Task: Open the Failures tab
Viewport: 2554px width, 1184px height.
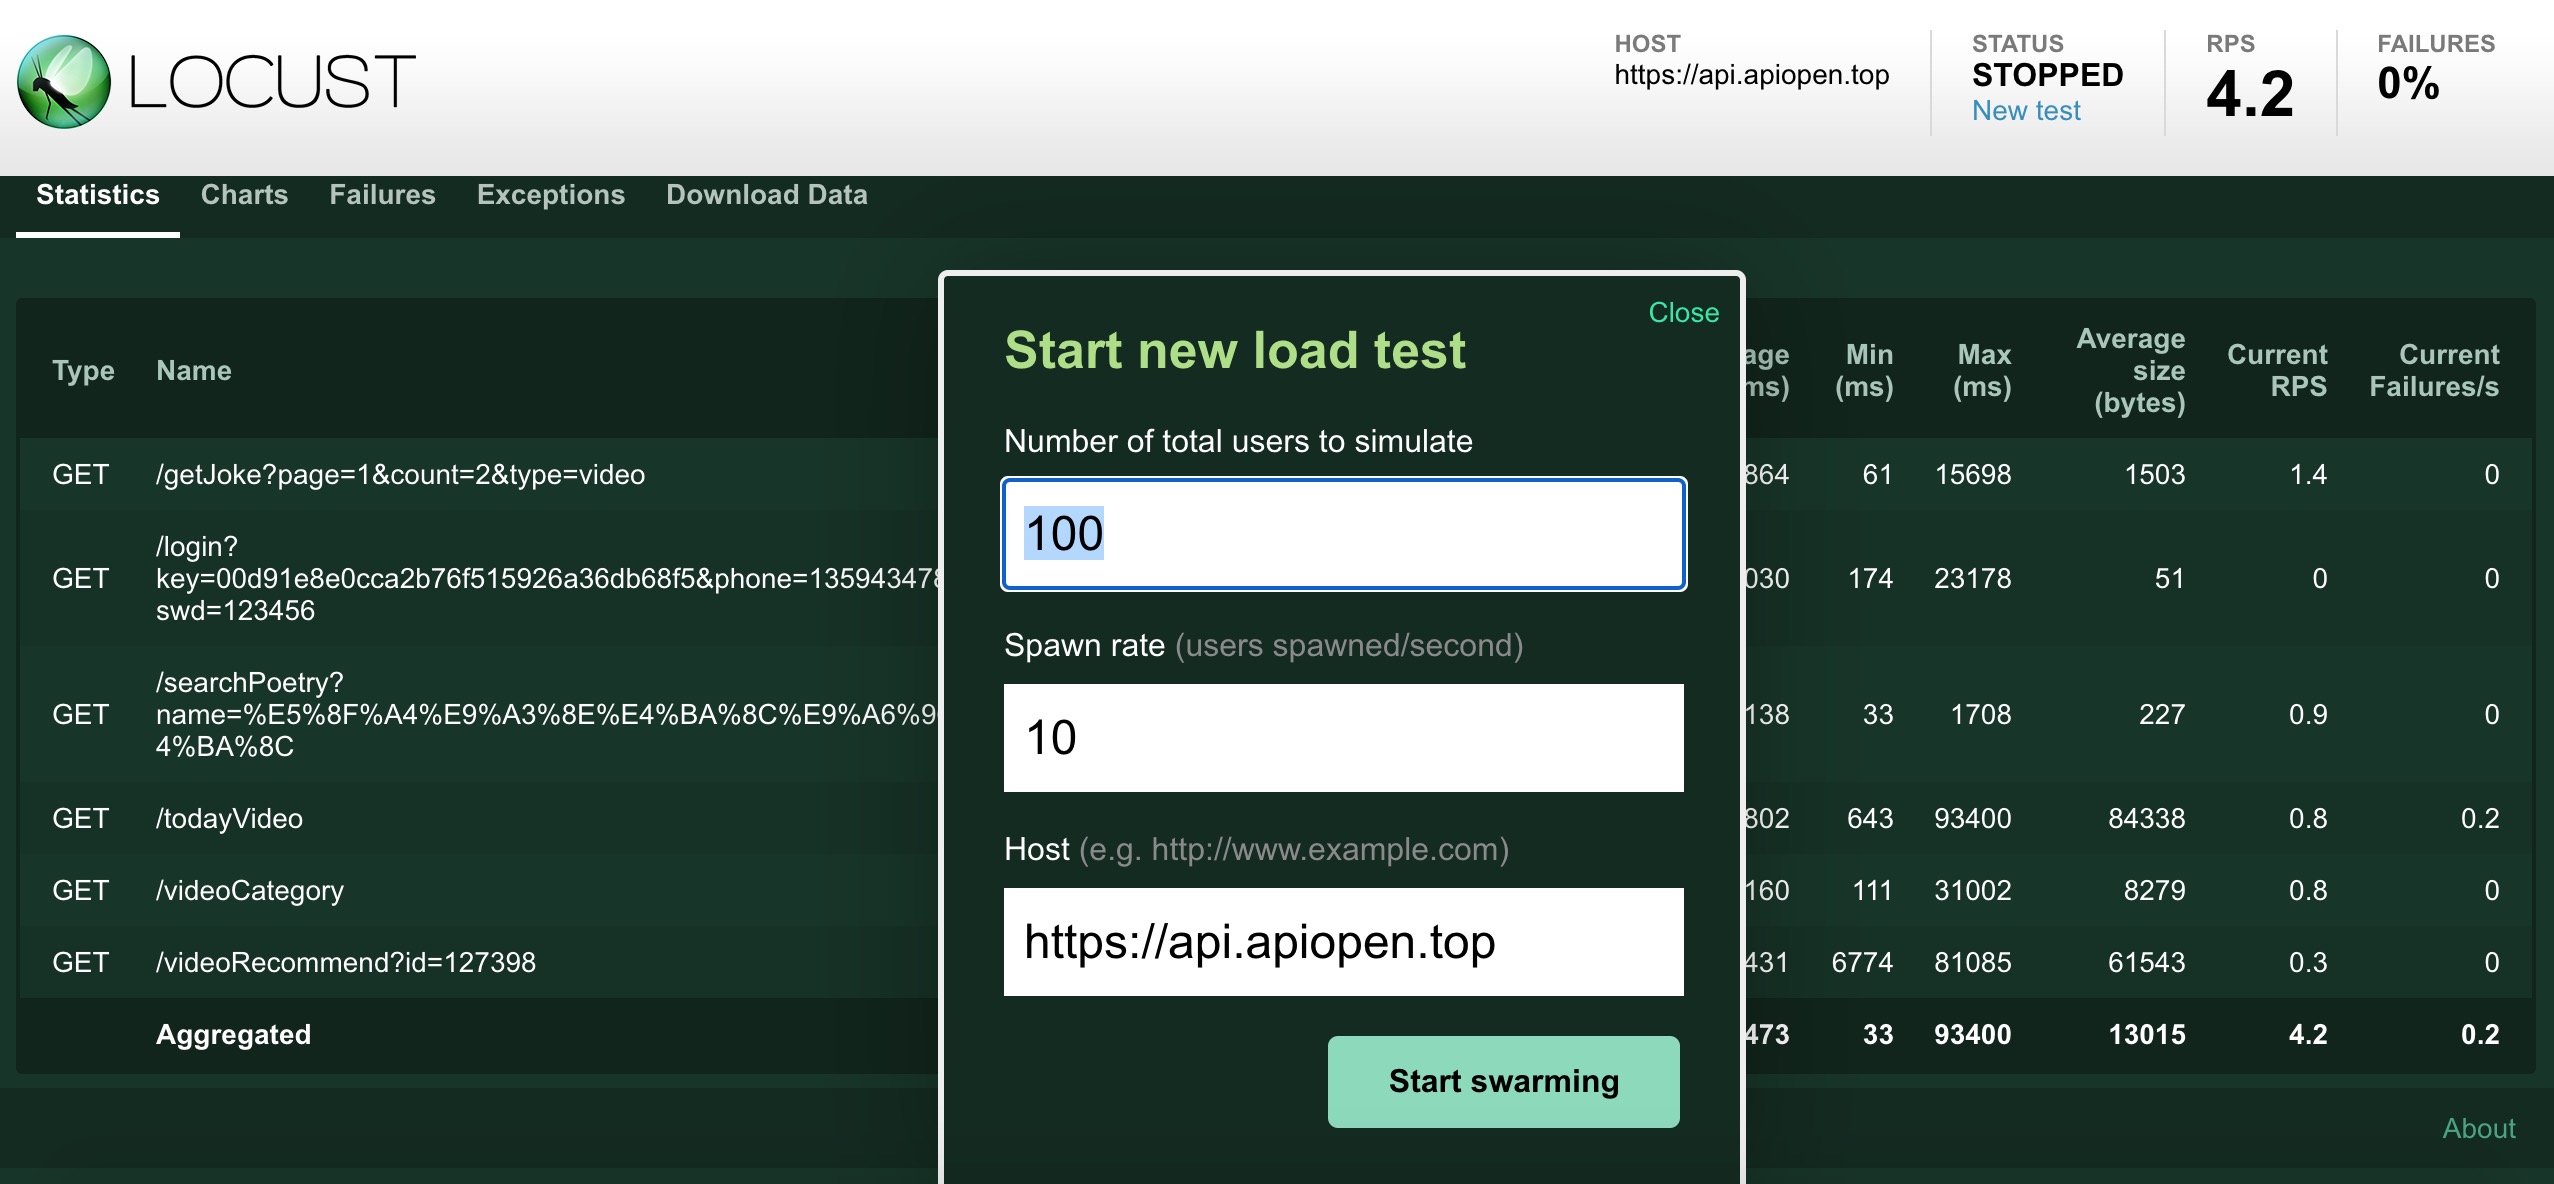Action: pyautogui.click(x=382, y=195)
